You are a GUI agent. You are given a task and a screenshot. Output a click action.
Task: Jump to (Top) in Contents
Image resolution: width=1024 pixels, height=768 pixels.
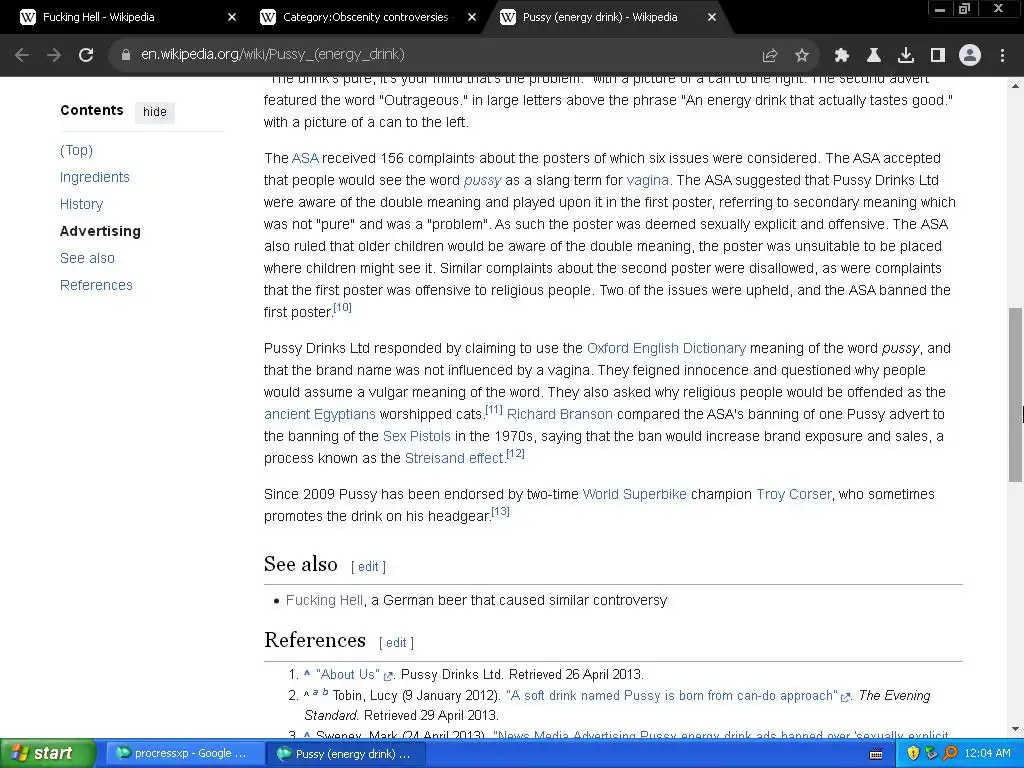(x=76, y=150)
